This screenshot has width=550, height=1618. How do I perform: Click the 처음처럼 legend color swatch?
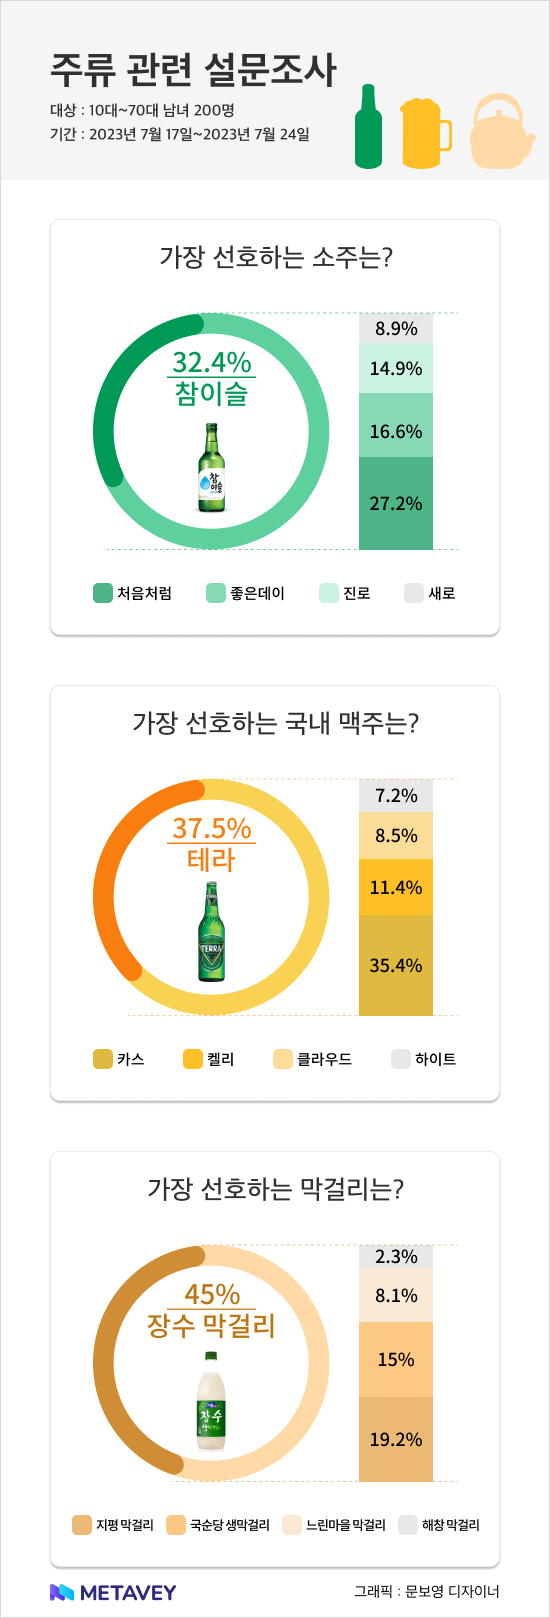pyautogui.click(x=102, y=593)
